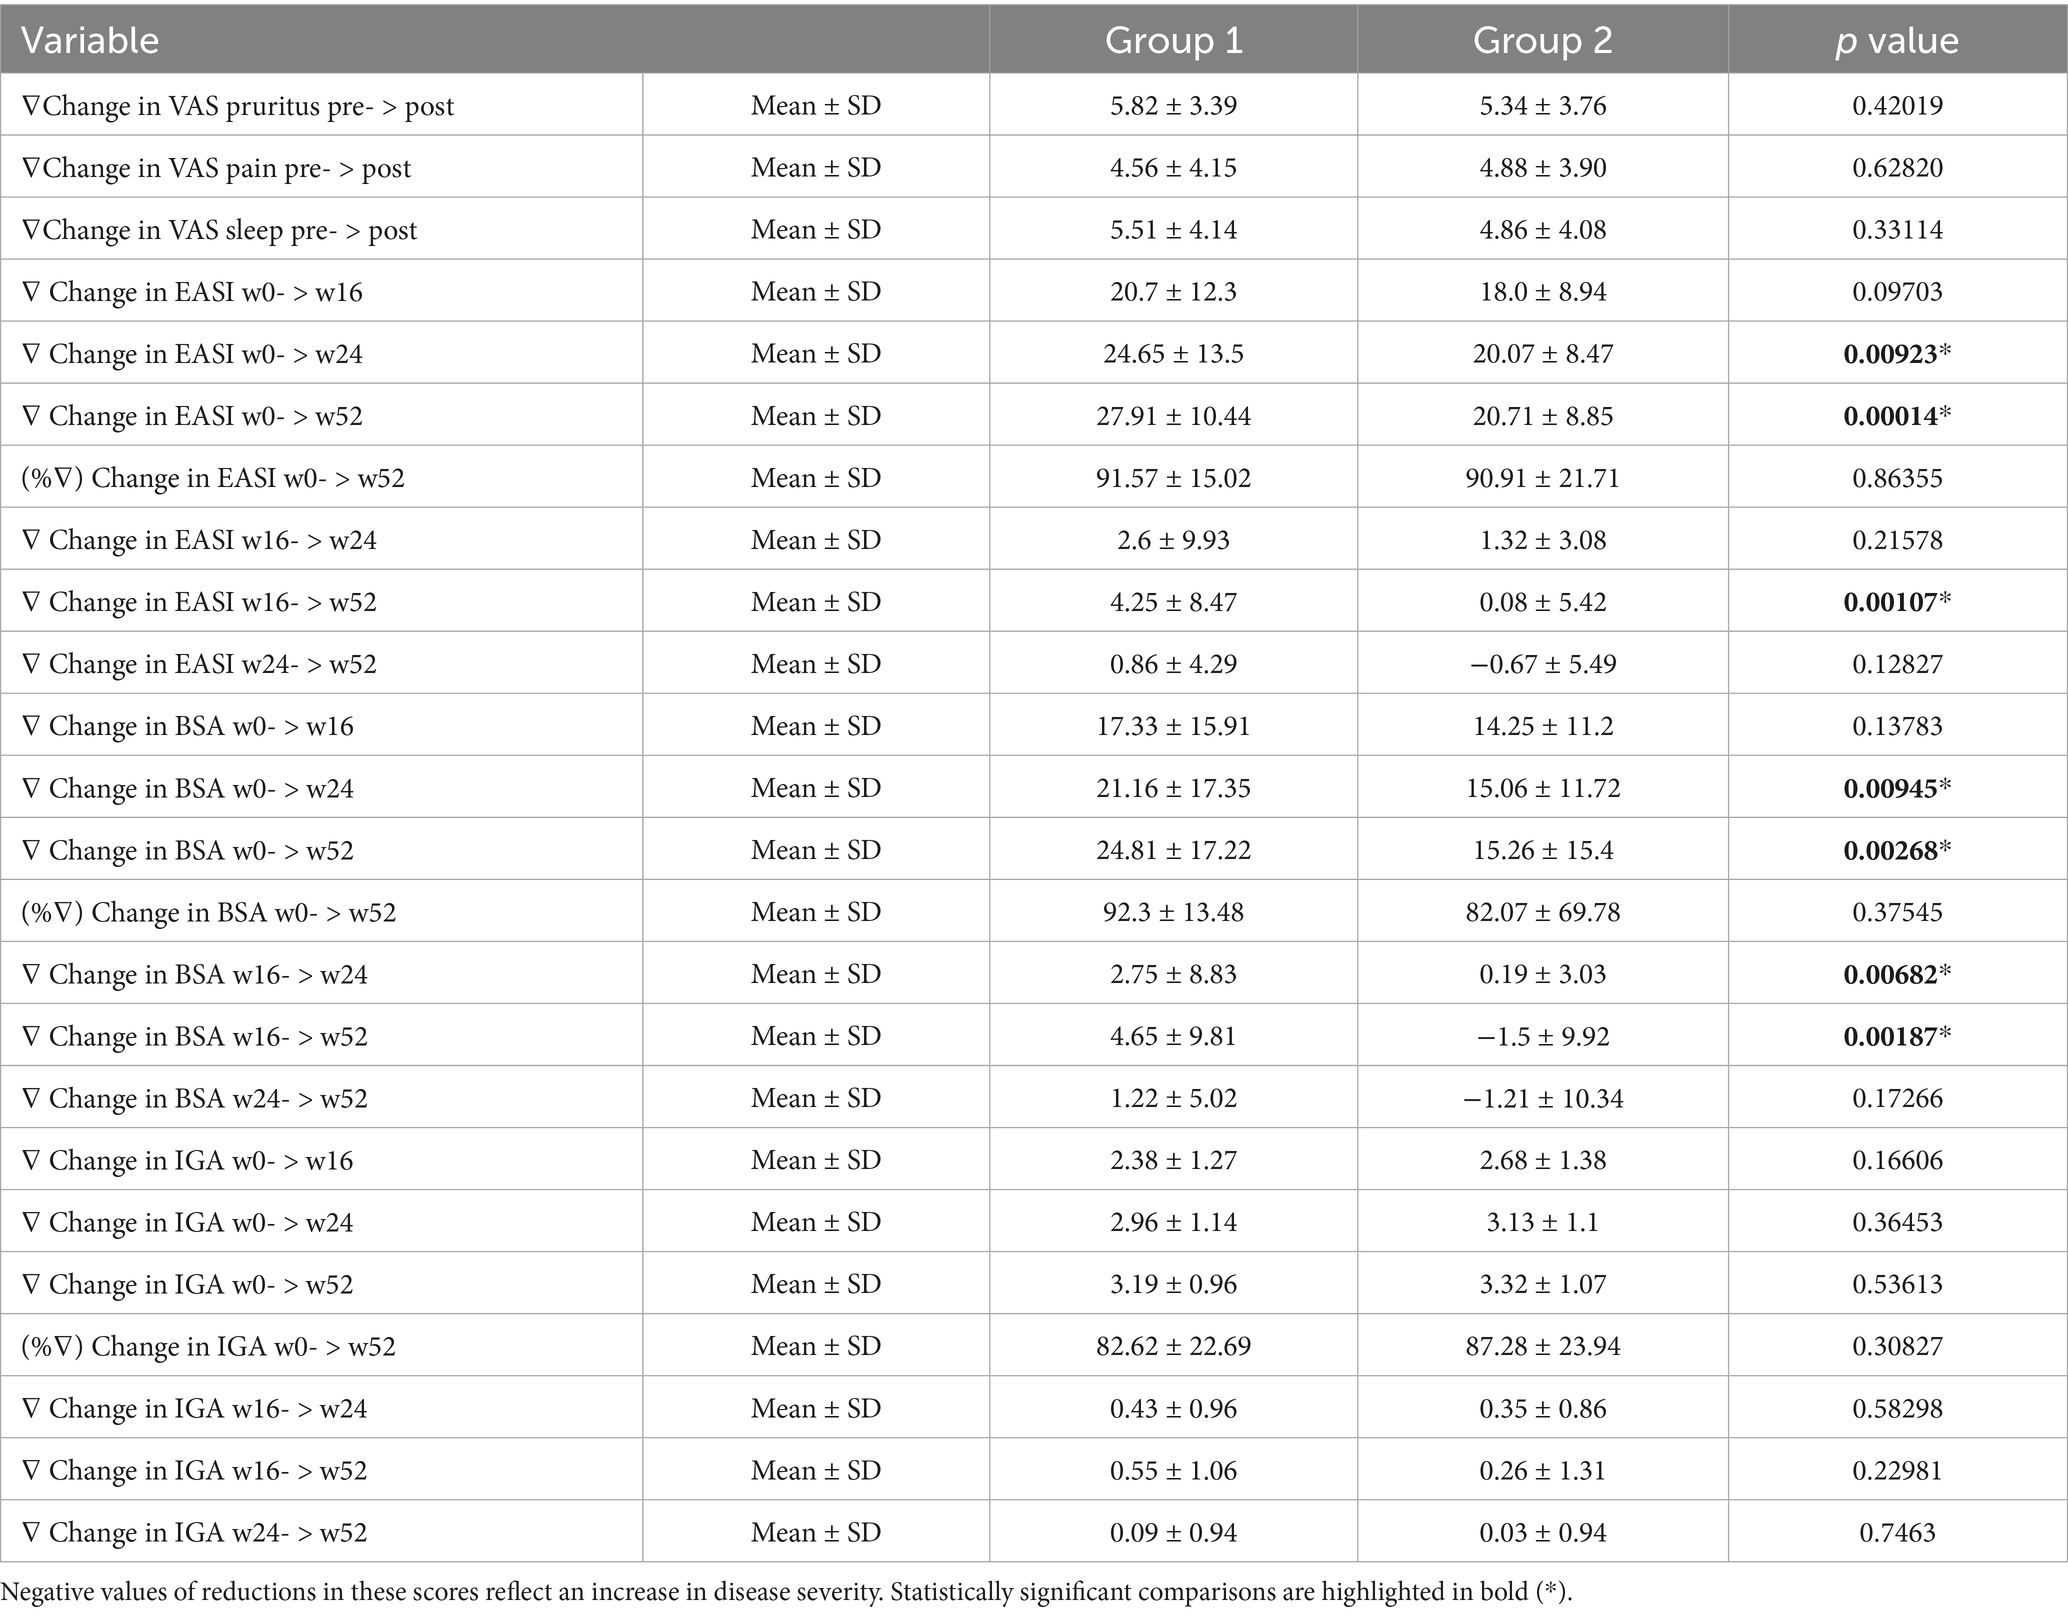
Task: Select the Change in VAS pain row label
Action: 216,168
